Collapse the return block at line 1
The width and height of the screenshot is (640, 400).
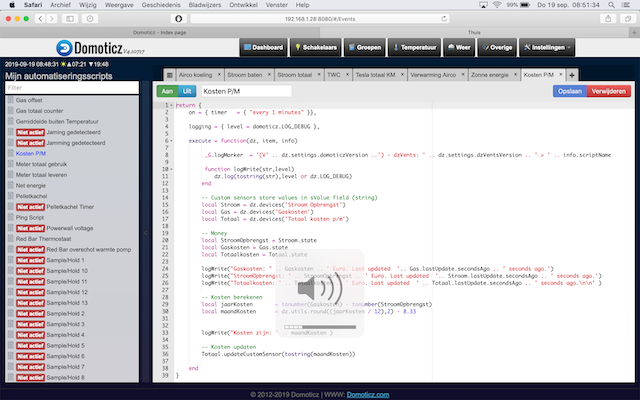click(x=171, y=105)
